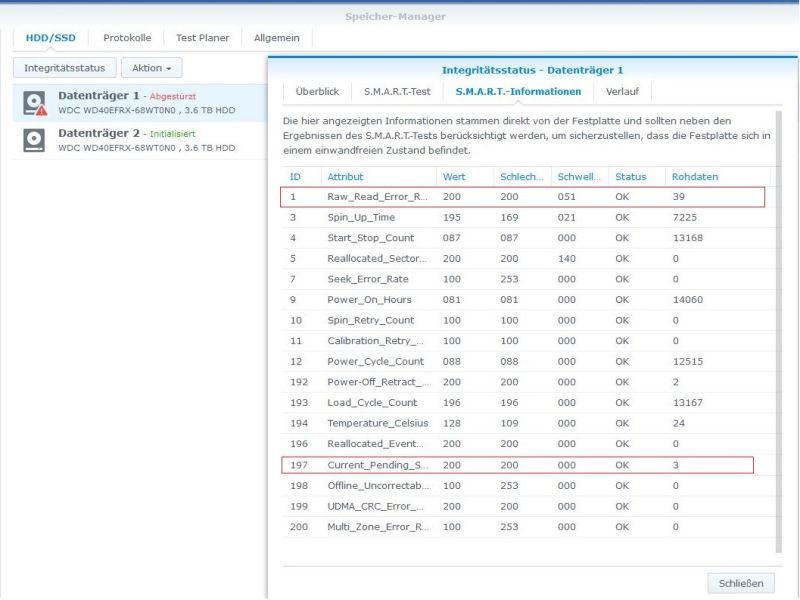The width and height of the screenshot is (800, 600).
Task: Click raw data value 7225
Action: click(684, 217)
